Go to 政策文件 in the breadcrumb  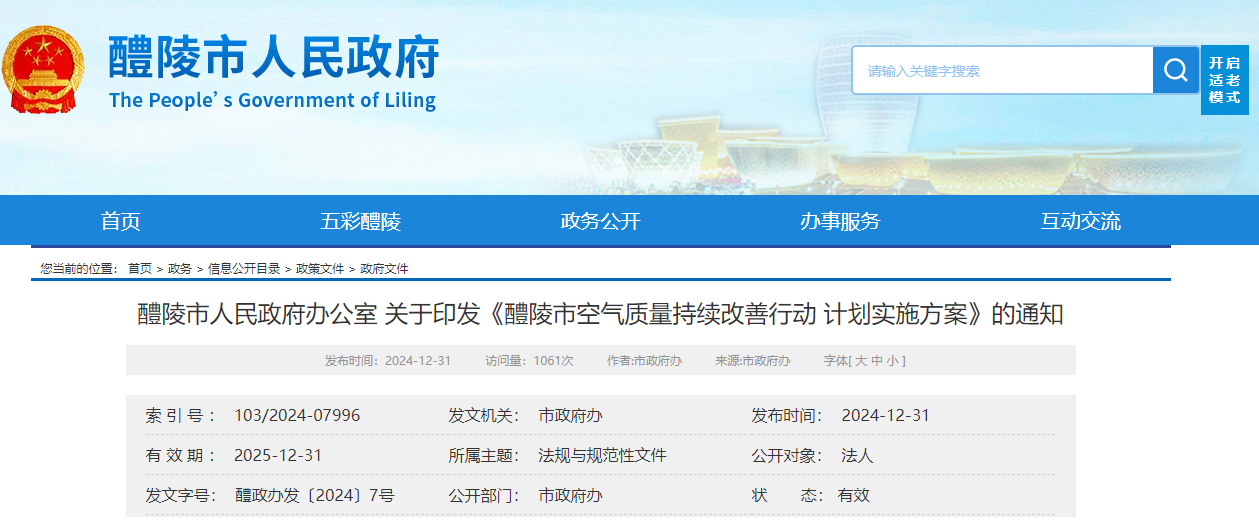(x=320, y=269)
